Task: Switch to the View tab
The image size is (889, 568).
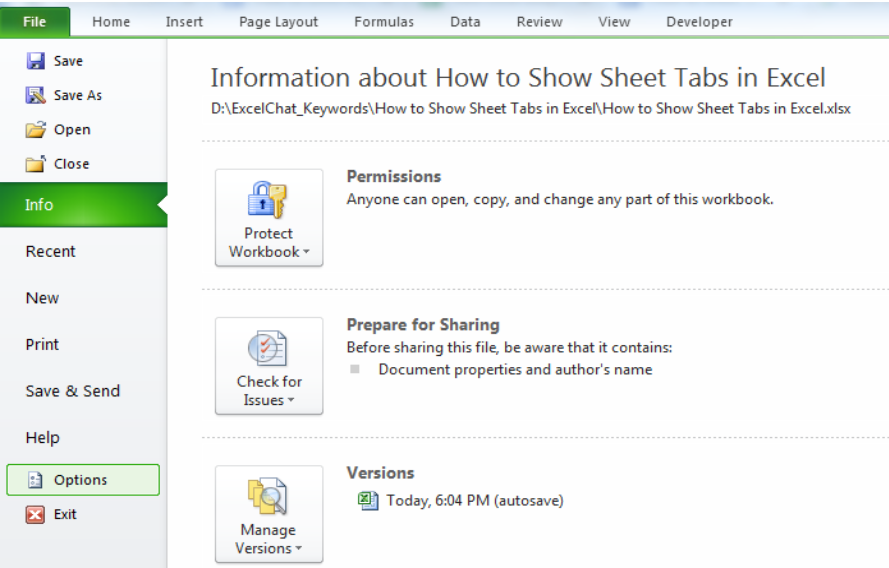Action: point(614,22)
